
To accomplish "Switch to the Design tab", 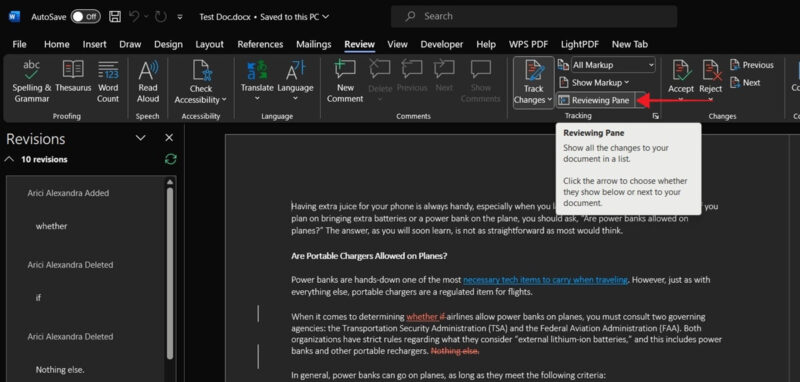I will [x=168, y=44].
